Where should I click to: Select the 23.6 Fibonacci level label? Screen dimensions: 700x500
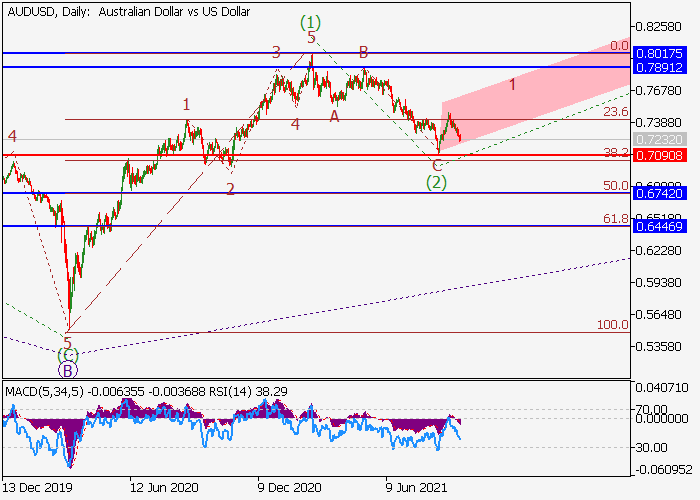pyautogui.click(x=616, y=112)
